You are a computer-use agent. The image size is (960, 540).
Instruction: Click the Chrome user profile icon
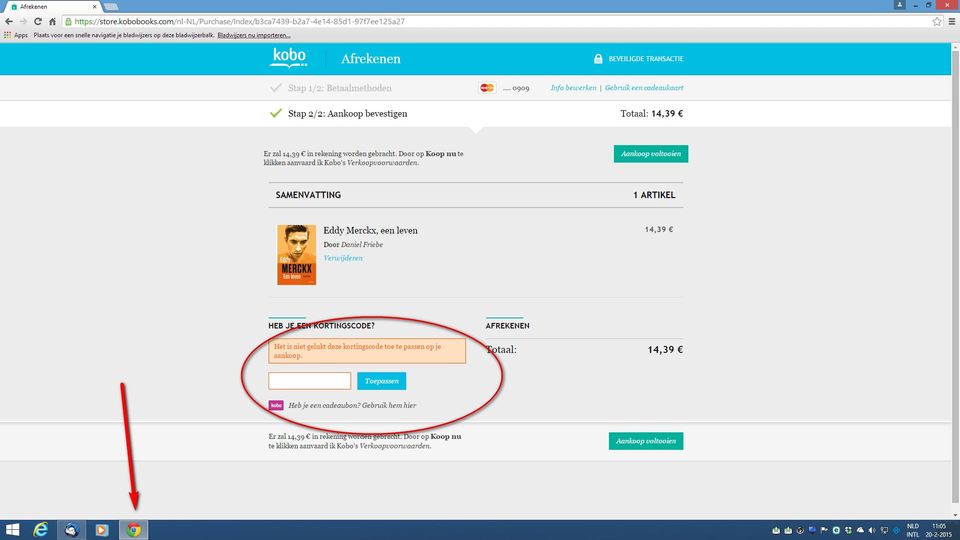[x=899, y=5]
